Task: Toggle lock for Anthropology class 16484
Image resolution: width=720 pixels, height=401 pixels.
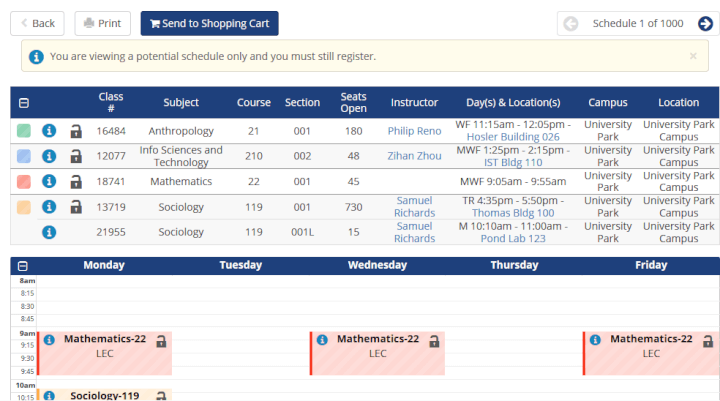Action: coord(76,131)
